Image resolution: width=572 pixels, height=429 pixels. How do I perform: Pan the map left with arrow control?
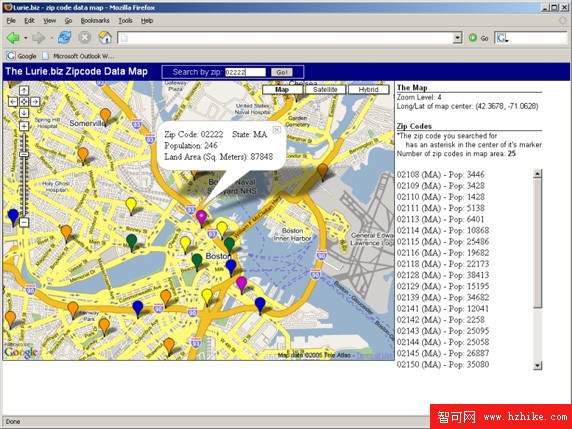tap(13, 102)
